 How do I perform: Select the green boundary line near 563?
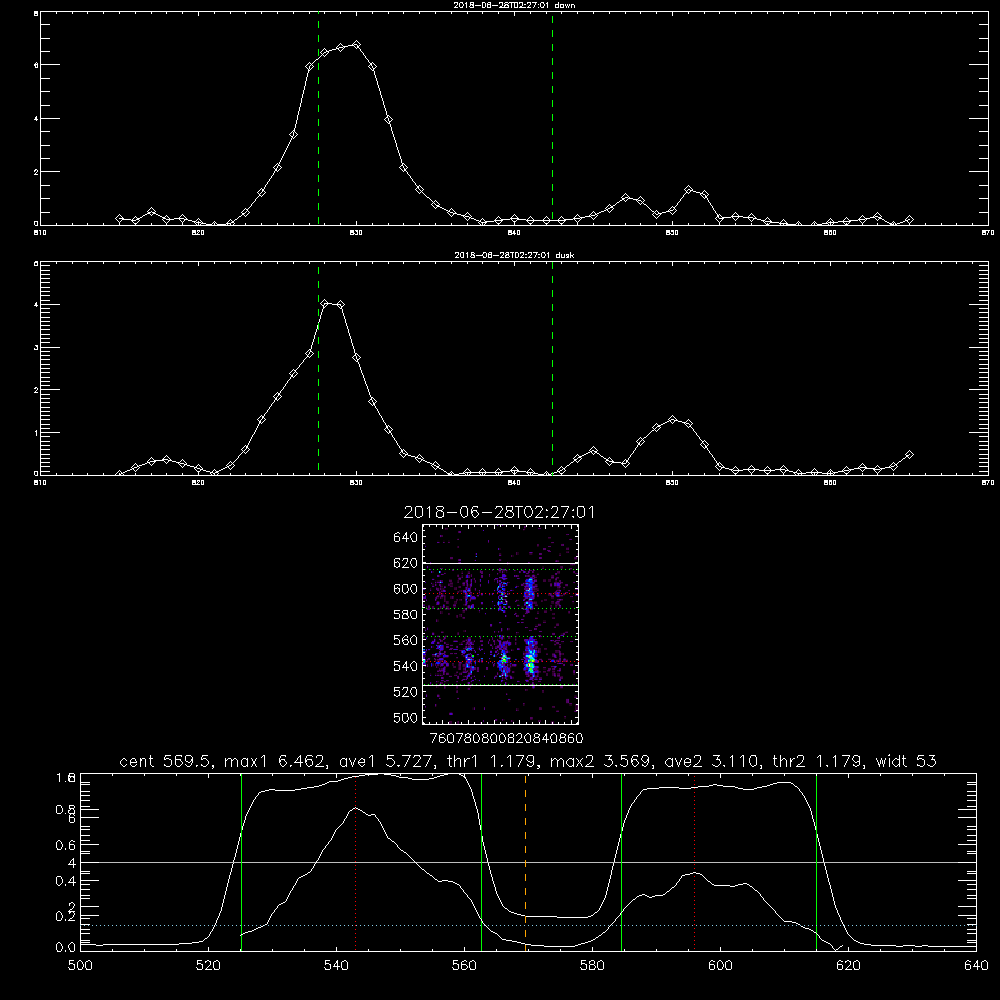tap(482, 862)
